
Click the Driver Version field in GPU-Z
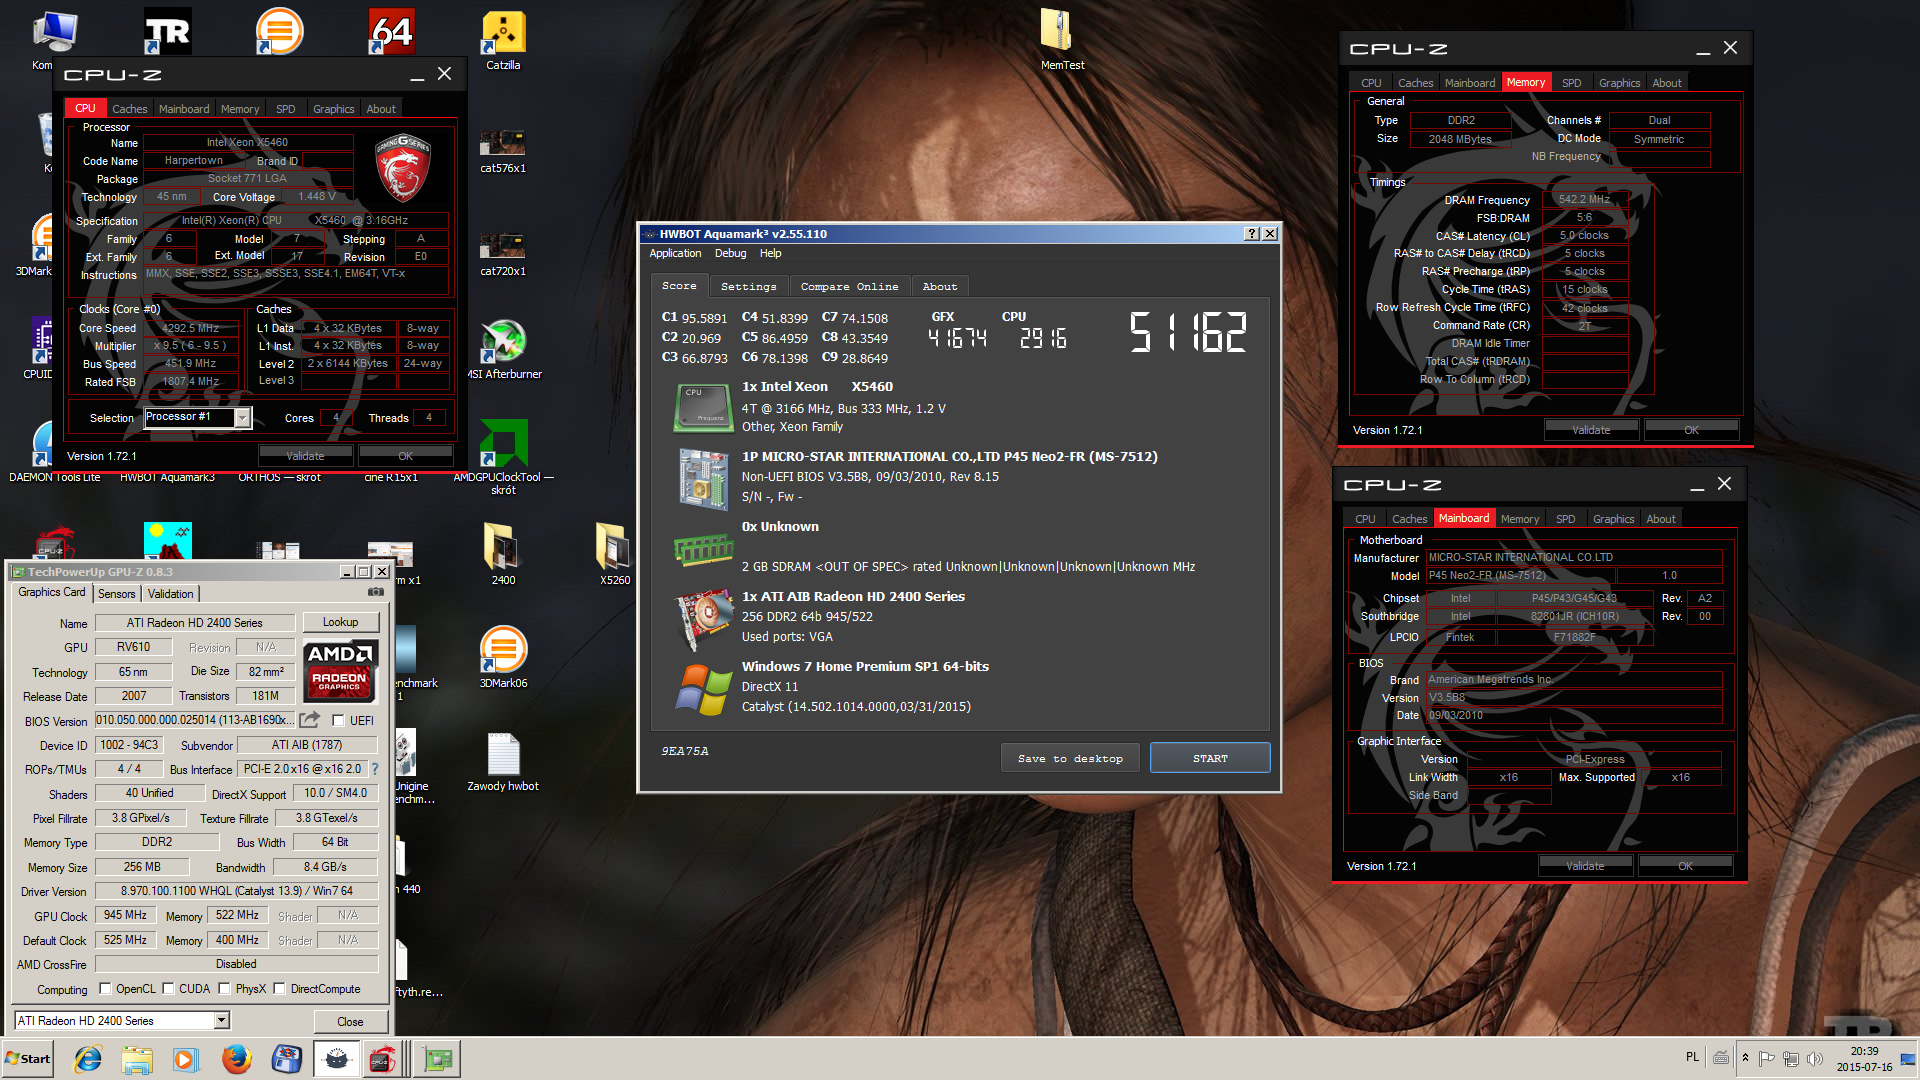[237, 891]
